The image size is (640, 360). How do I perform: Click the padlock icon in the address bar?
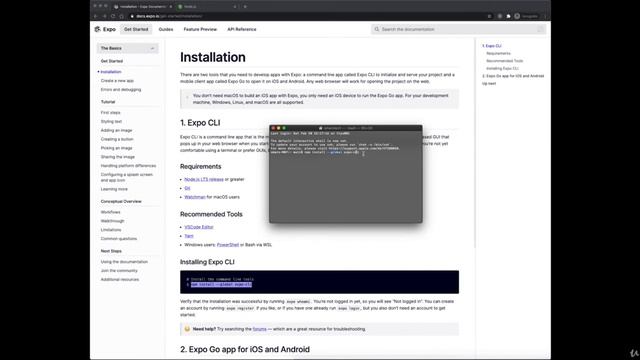click(x=132, y=16)
